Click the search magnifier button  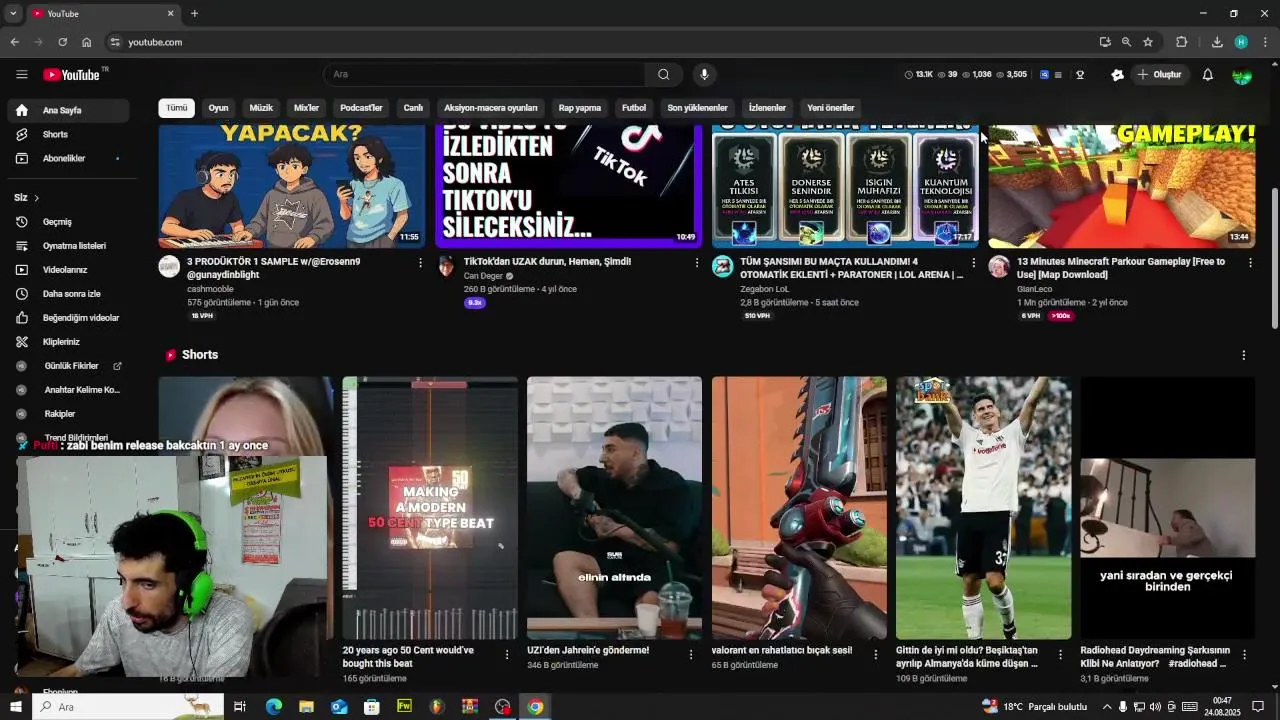point(664,74)
